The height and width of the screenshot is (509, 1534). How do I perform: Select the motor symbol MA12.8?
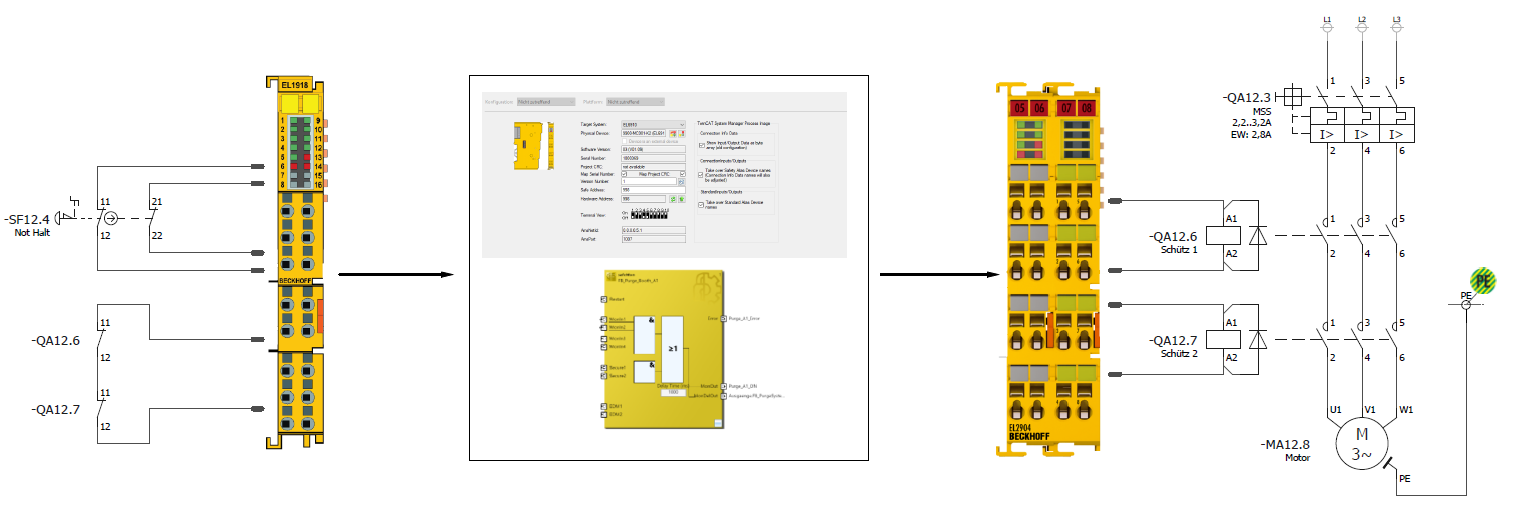point(1361,443)
